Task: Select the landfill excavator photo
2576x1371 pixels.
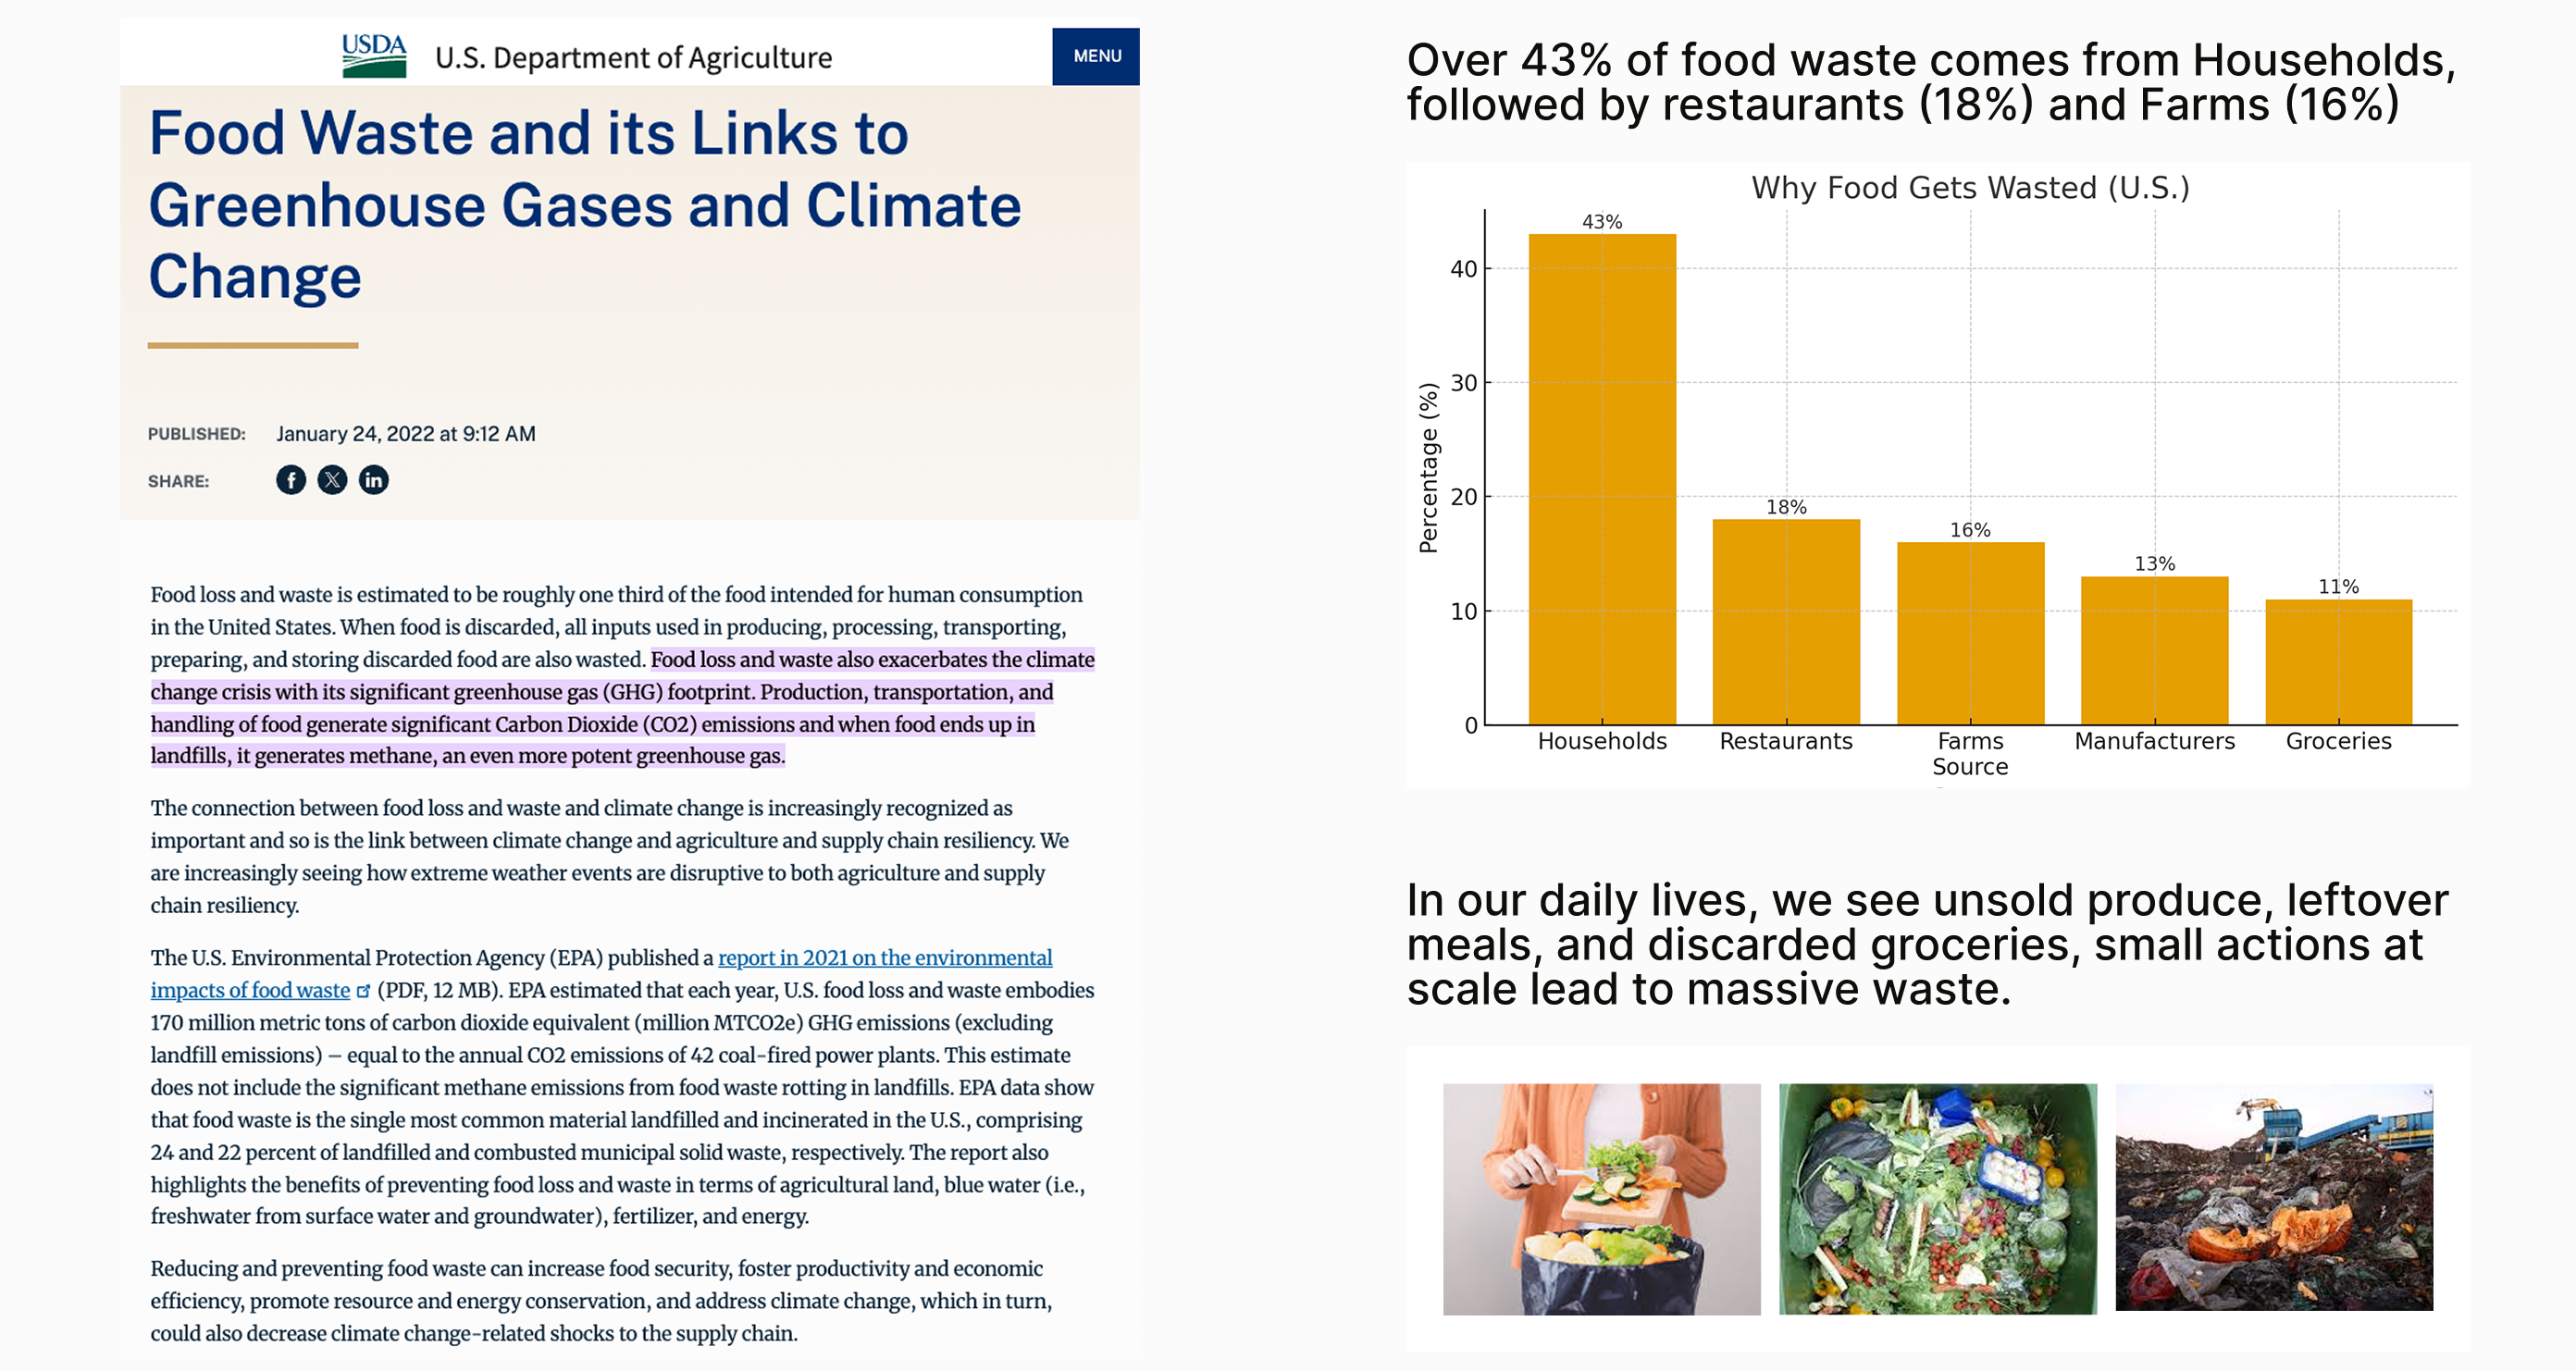Action: pos(2273,1196)
